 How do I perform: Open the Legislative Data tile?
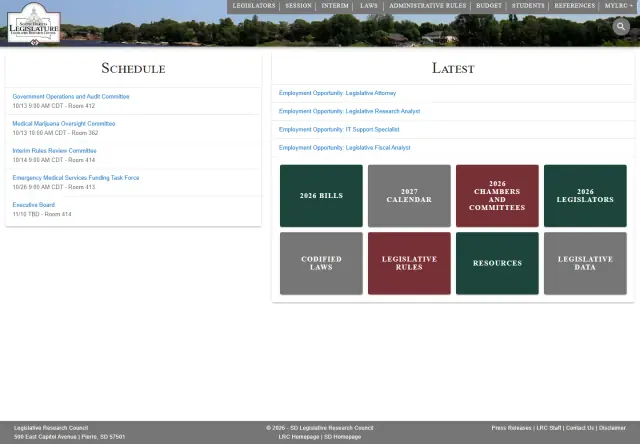tap(585, 263)
